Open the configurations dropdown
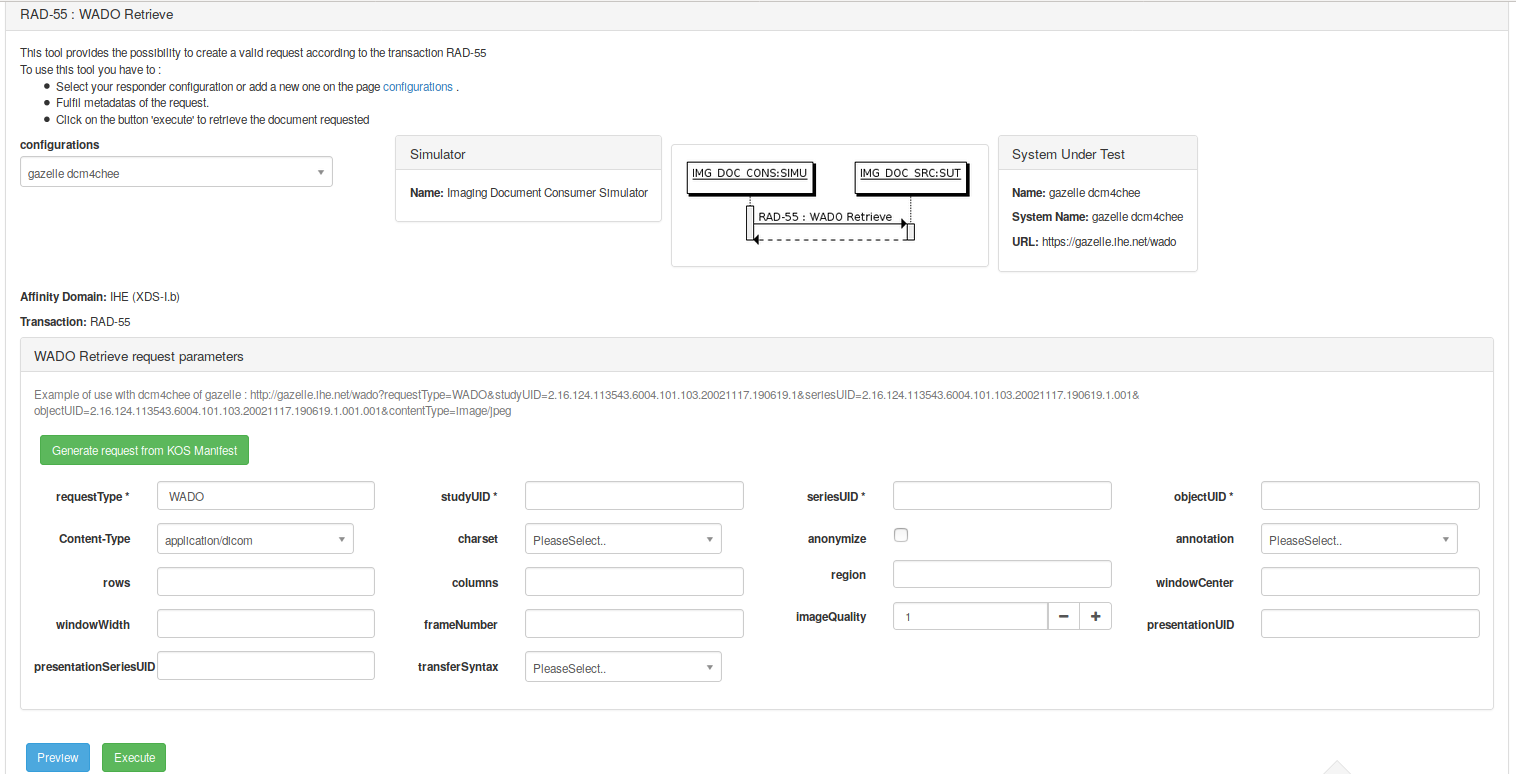Viewport: 1516px width, 774px height. 176,173
